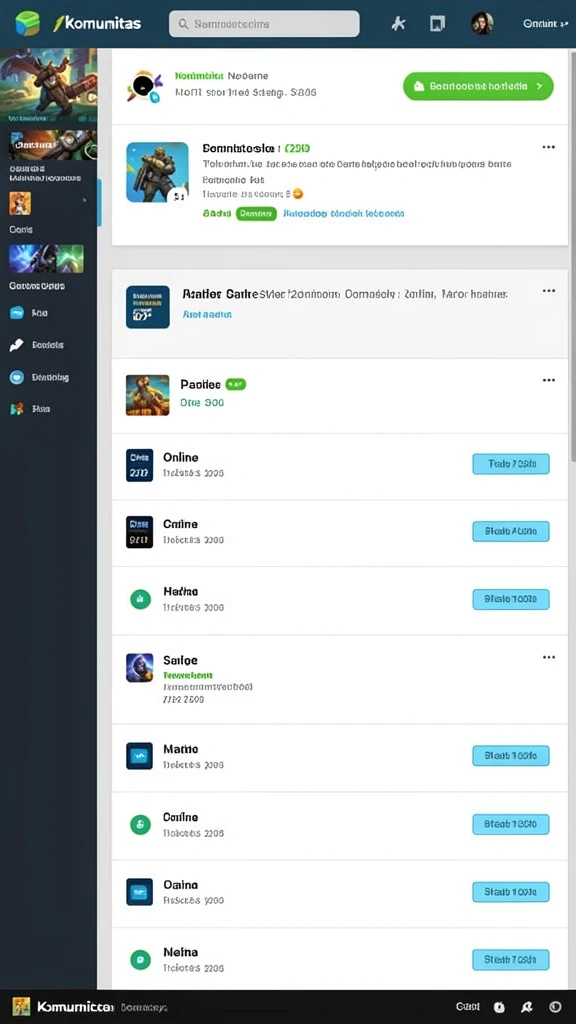This screenshot has width=576, height=1024.
Task: Click the vertical scrollbar of the main list
Action: (573, 255)
